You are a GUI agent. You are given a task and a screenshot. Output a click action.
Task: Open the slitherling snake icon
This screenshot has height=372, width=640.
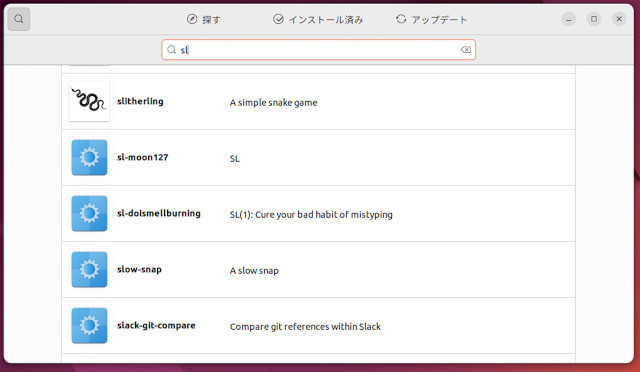click(89, 101)
